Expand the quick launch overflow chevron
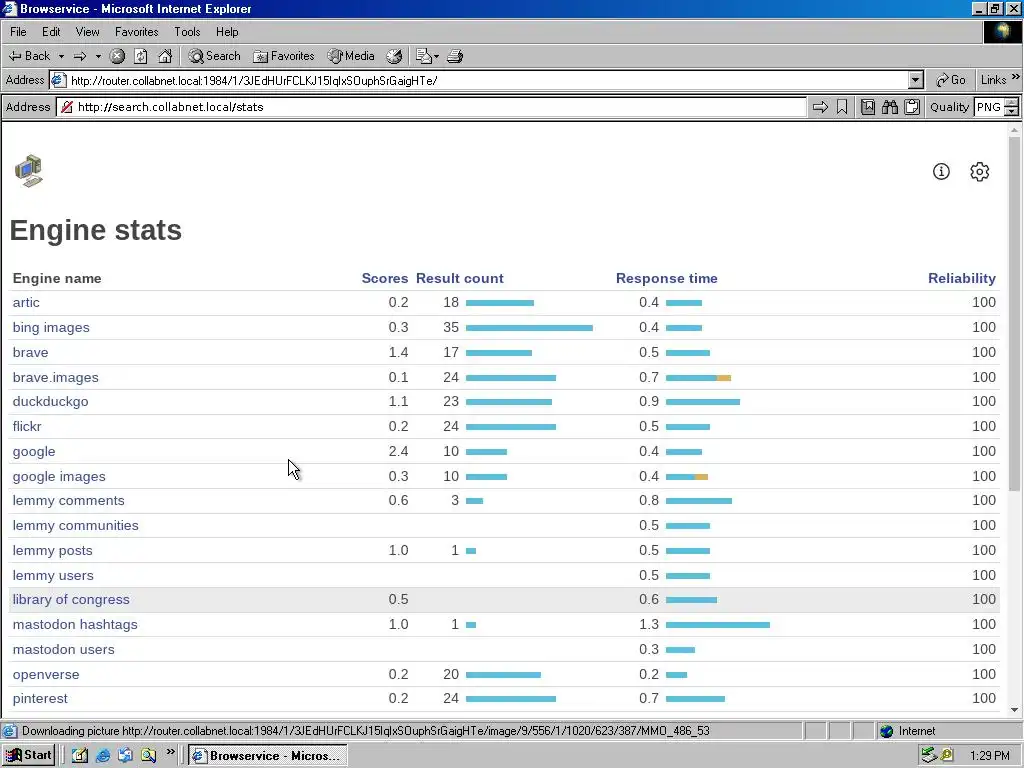Screen dimensions: 1024x768 [170, 752]
